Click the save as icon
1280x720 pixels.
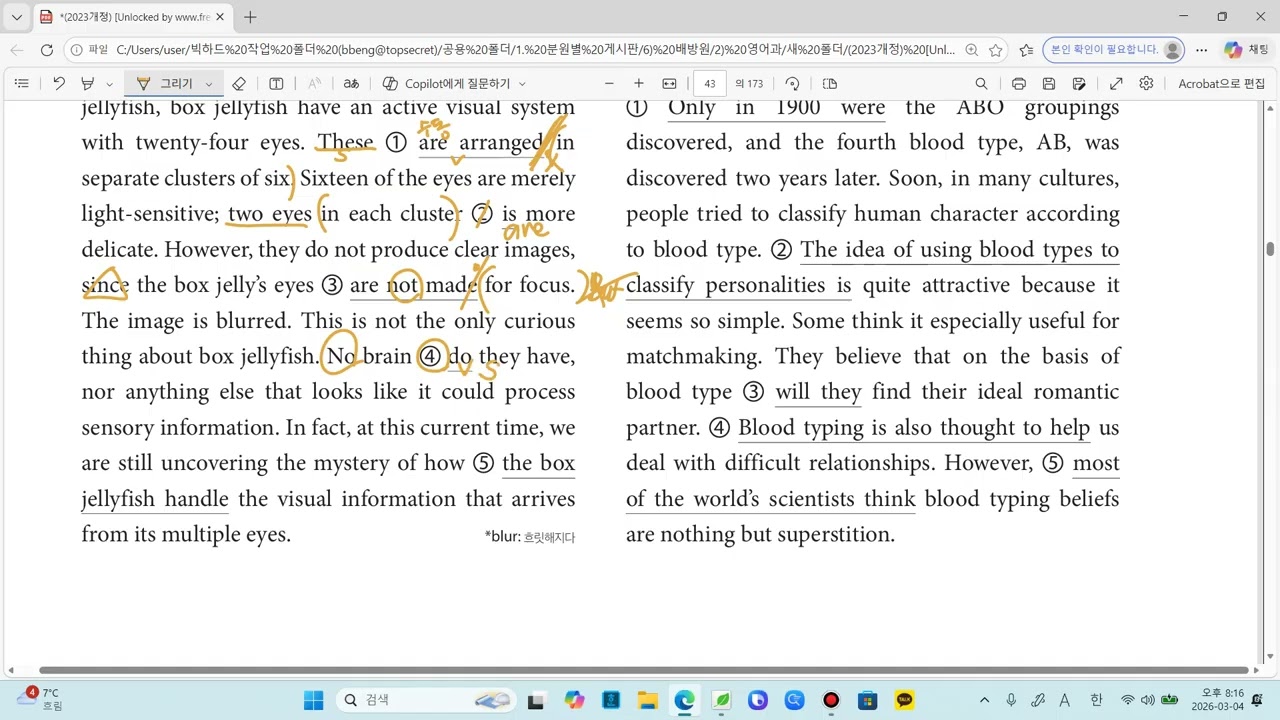click(1079, 84)
